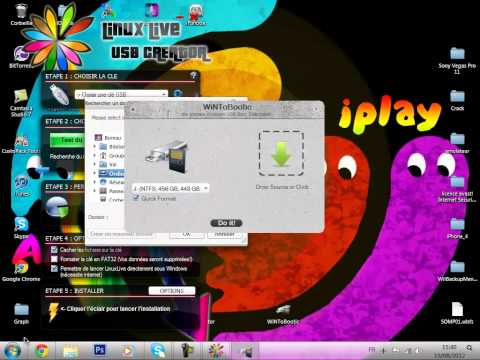Click OK in the folder browse dialog
The height and width of the screenshot is (360, 480).
pyautogui.click(x=187, y=234)
